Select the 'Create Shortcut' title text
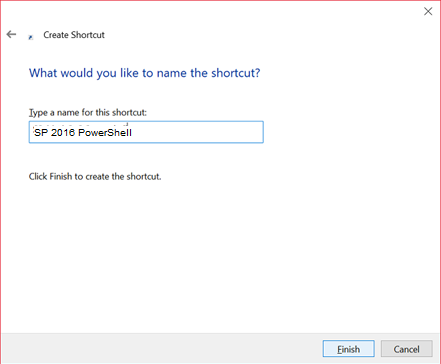This screenshot has height=364, width=441. tap(74, 35)
